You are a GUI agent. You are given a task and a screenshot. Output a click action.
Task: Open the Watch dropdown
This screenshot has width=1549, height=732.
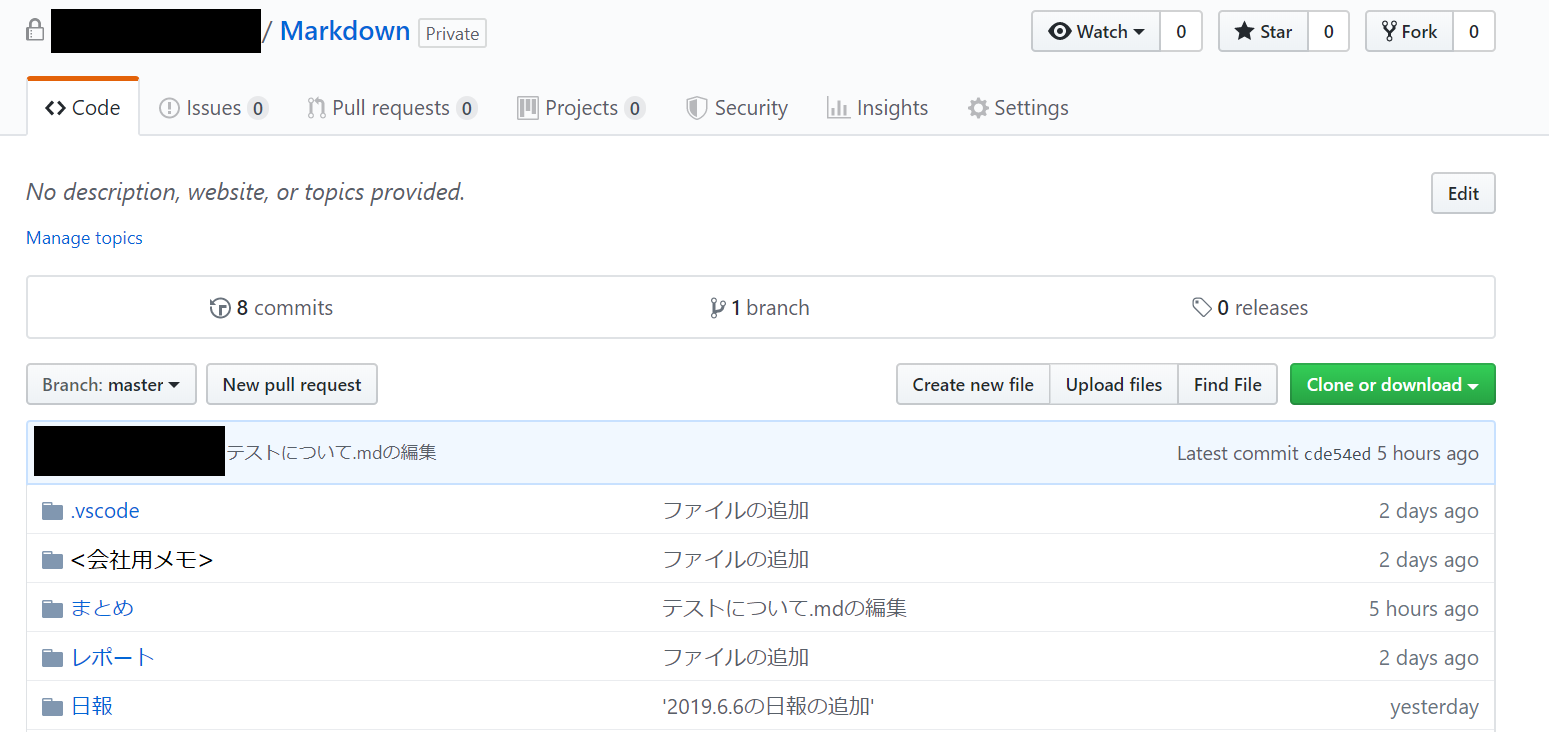1096,32
